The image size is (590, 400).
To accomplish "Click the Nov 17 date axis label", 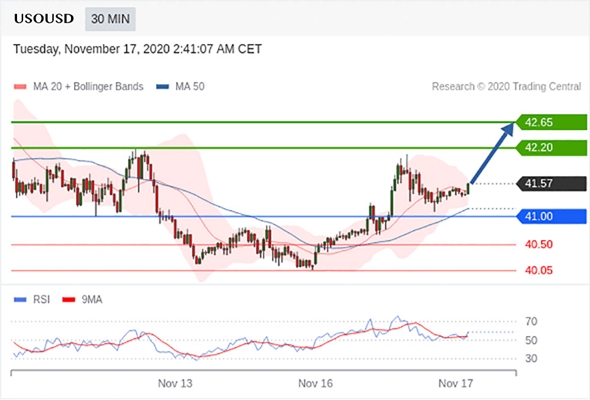I will (456, 383).
